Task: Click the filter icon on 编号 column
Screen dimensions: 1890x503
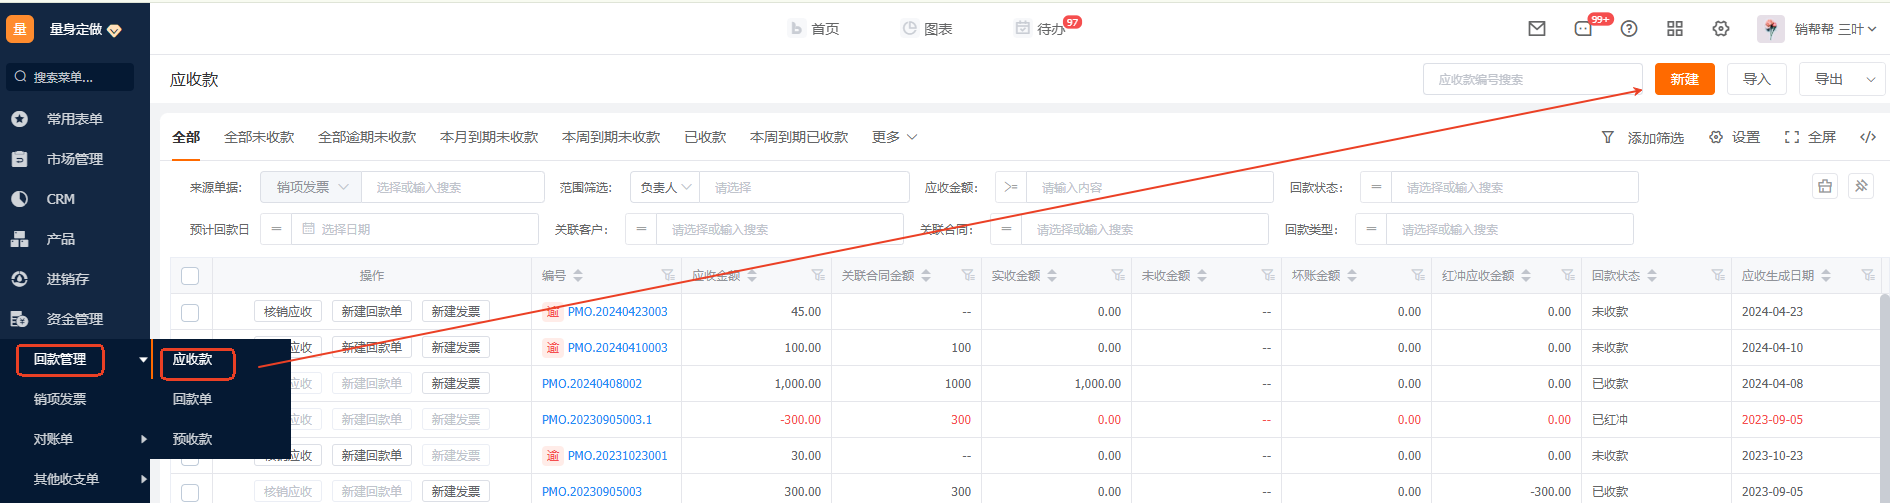Action: [x=668, y=275]
